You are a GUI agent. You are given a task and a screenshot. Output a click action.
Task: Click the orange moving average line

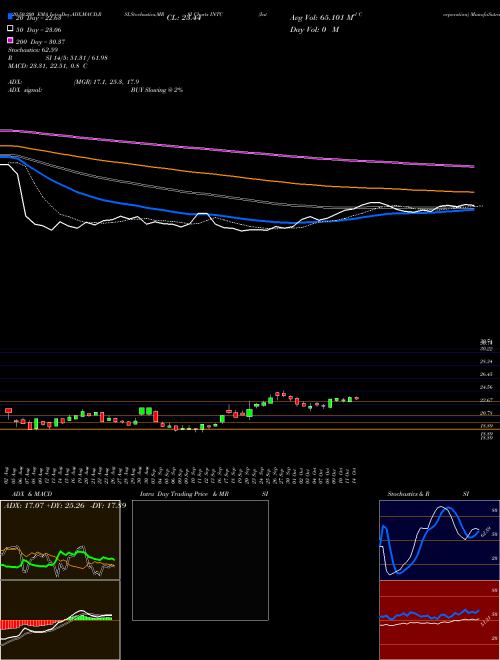[237, 175]
